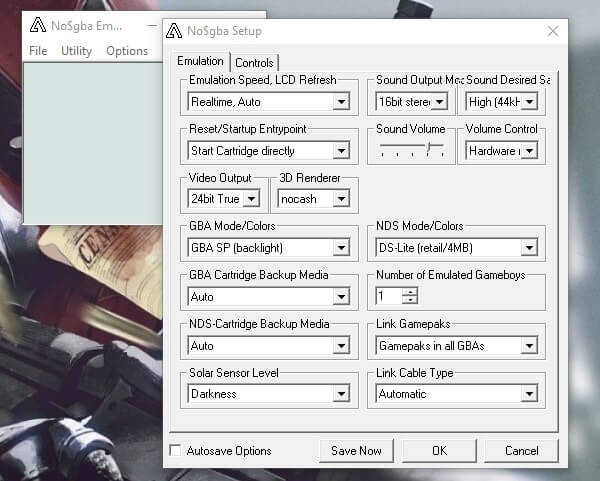Viewport: 600px width, 481px height.
Task: Open the Solar Sensor Level dropdown
Action: pos(269,394)
